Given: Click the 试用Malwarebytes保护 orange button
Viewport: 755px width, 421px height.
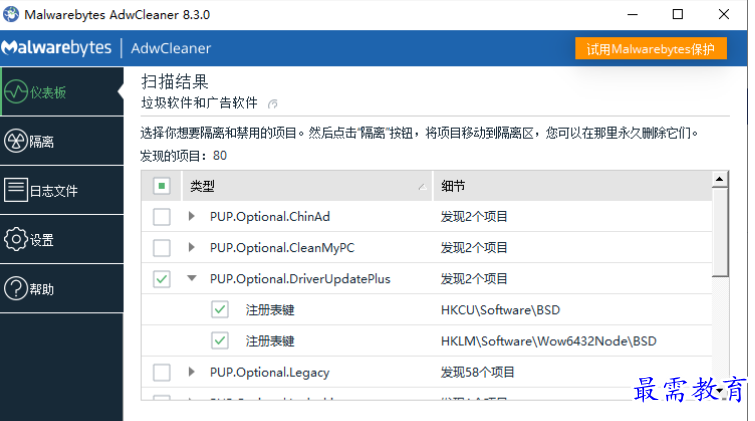Looking at the screenshot, I should (651, 49).
